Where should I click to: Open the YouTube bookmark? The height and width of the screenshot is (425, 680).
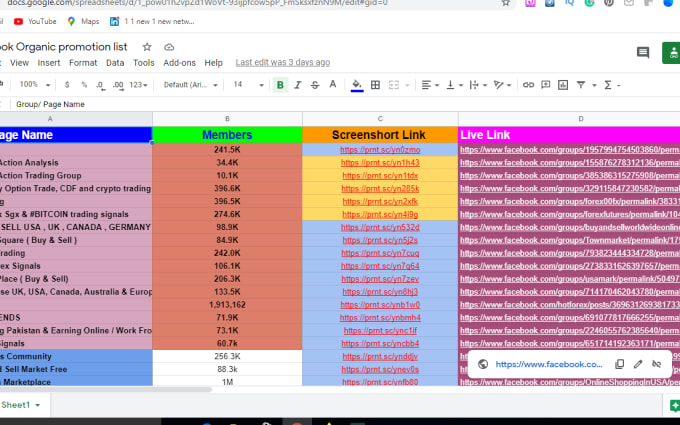point(35,21)
